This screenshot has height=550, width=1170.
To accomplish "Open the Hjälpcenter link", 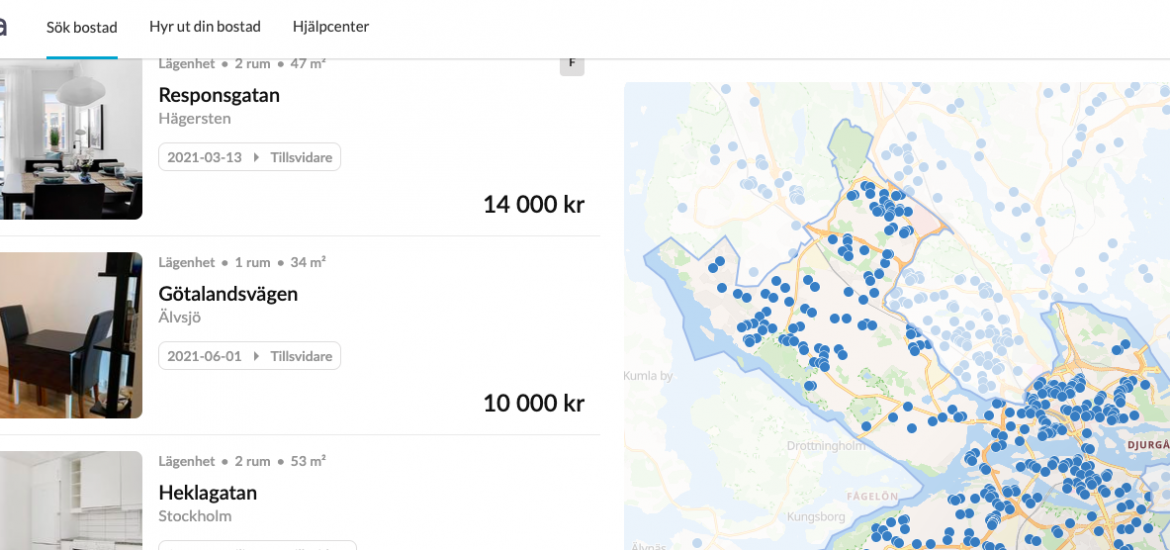I will coord(331,27).
